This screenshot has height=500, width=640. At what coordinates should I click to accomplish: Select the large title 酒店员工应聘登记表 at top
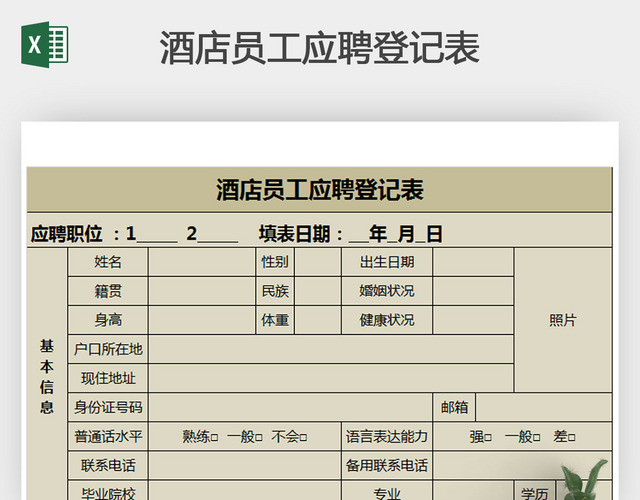coord(320,49)
